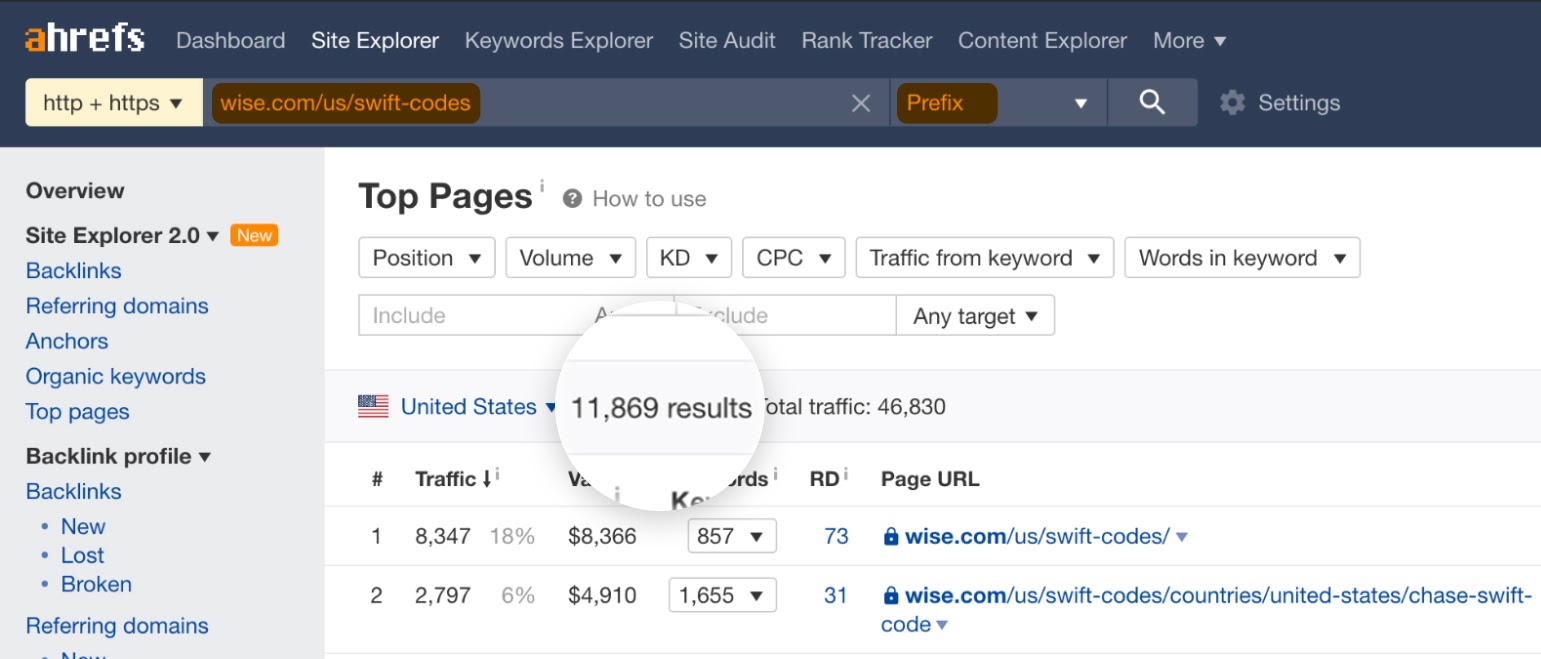Screen dimensions: 1541x659
Task: Open the 73 referring domains link
Action: [x=836, y=536]
